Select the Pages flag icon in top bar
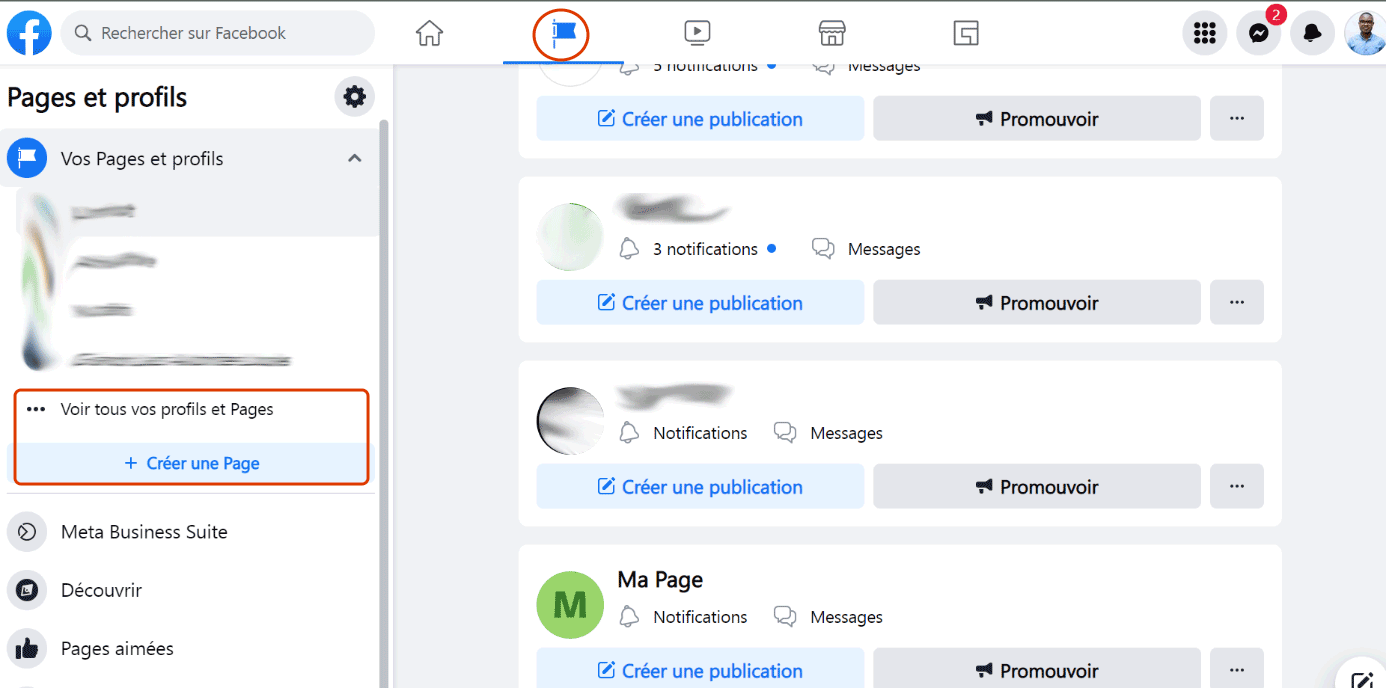Screen dimensions: 1386x688 (562, 33)
